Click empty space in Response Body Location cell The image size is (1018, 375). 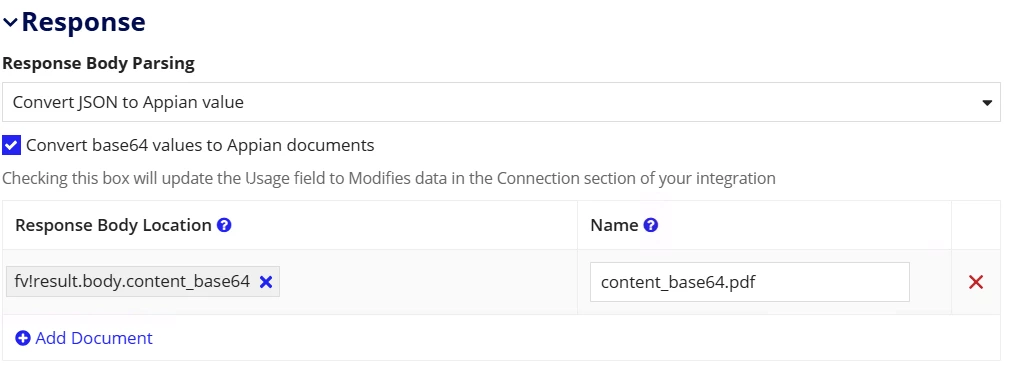tap(427, 282)
